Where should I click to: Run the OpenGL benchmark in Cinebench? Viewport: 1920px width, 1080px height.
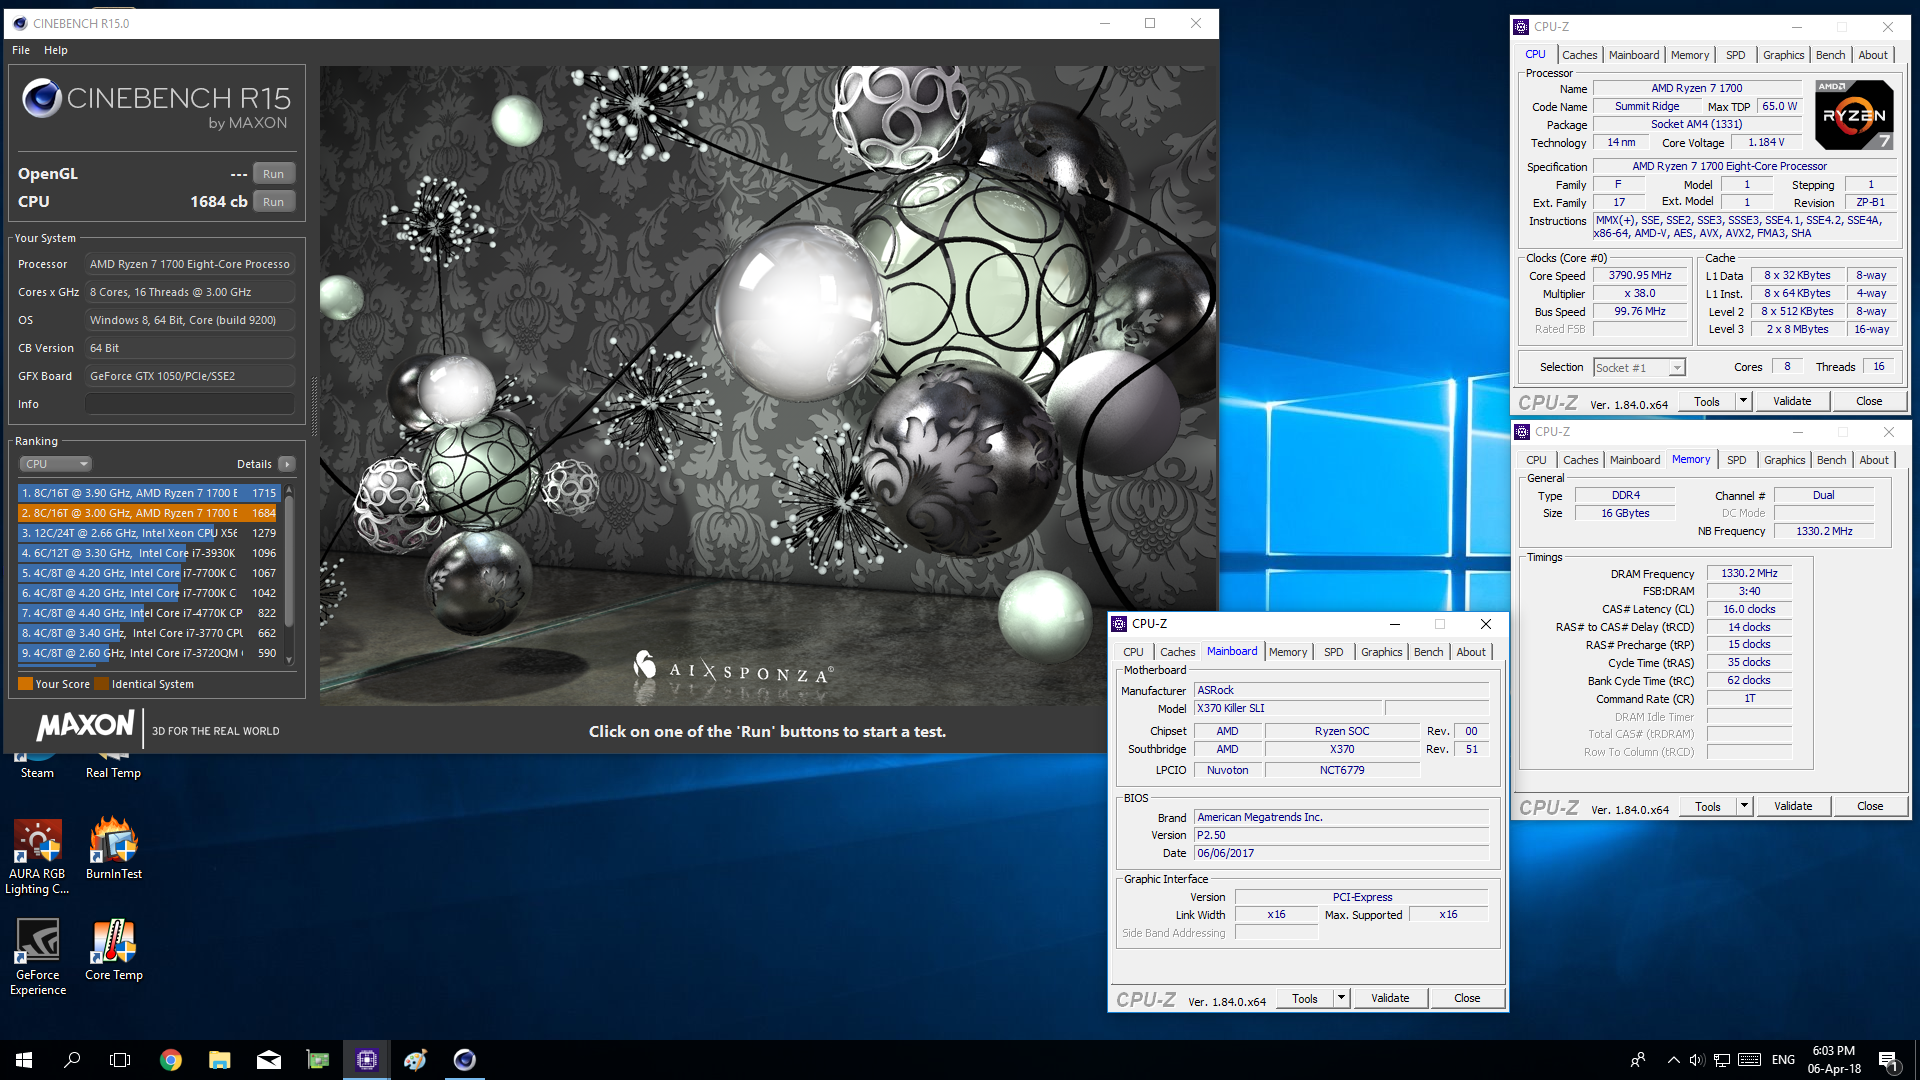click(x=273, y=174)
